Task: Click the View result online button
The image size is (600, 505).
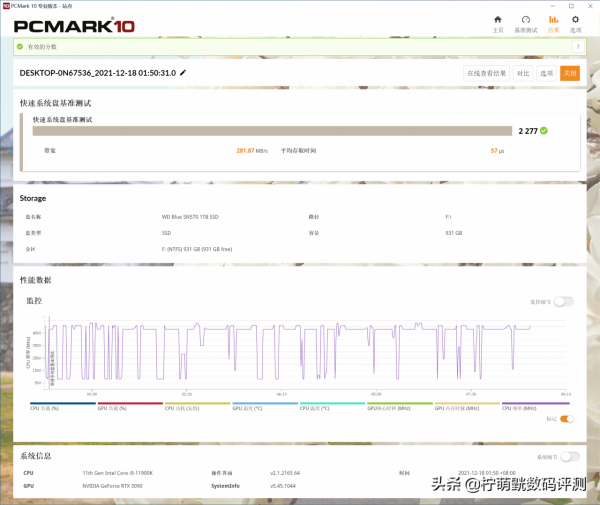Action: [486, 73]
